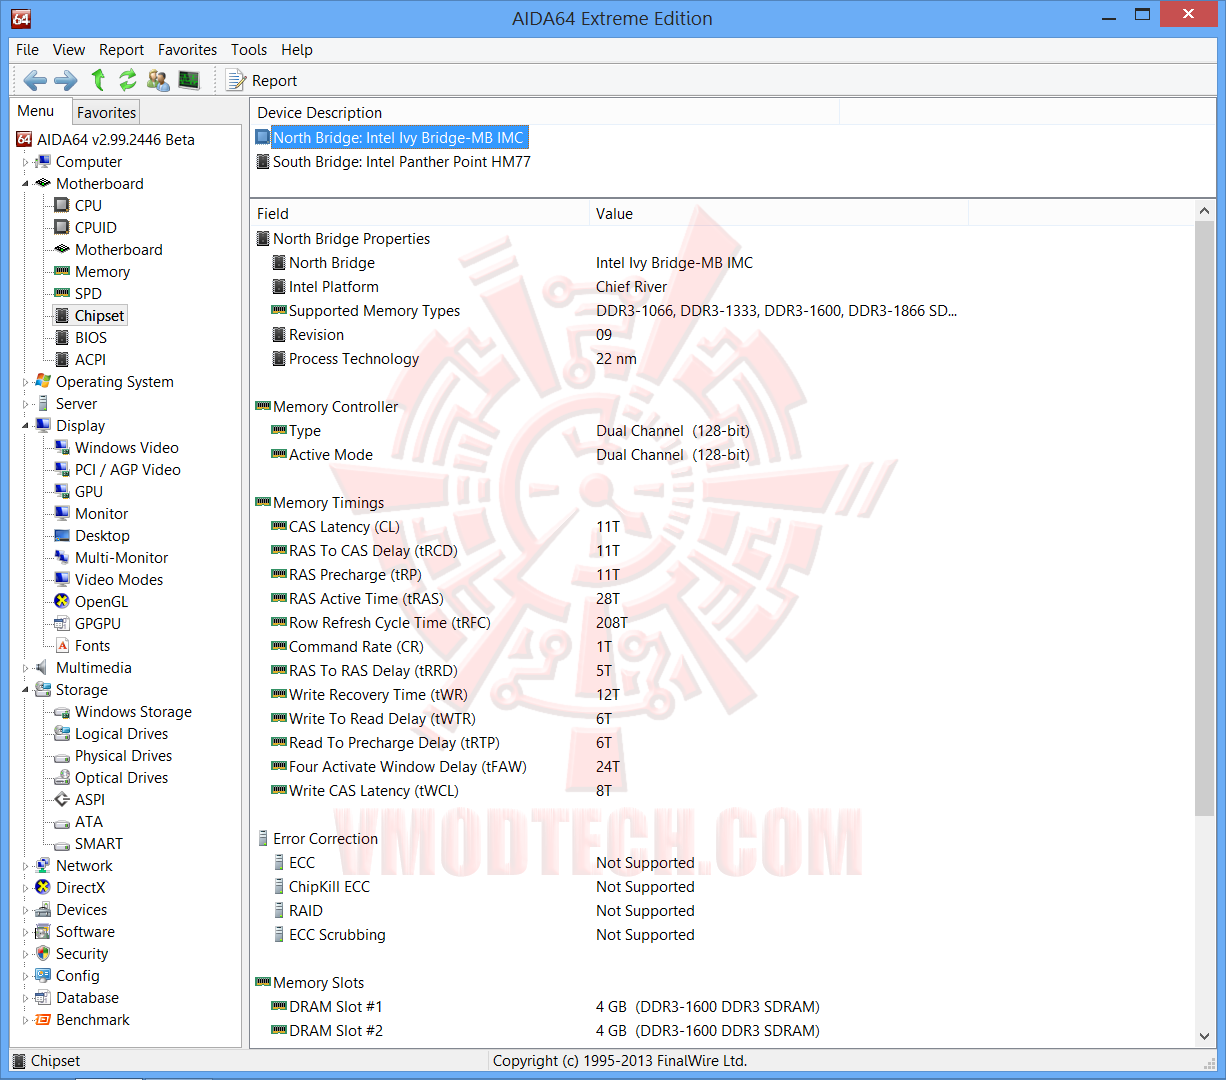Viewport: 1226px width, 1080px height.
Task: Open the Chipset tree item
Action: point(99,316)
